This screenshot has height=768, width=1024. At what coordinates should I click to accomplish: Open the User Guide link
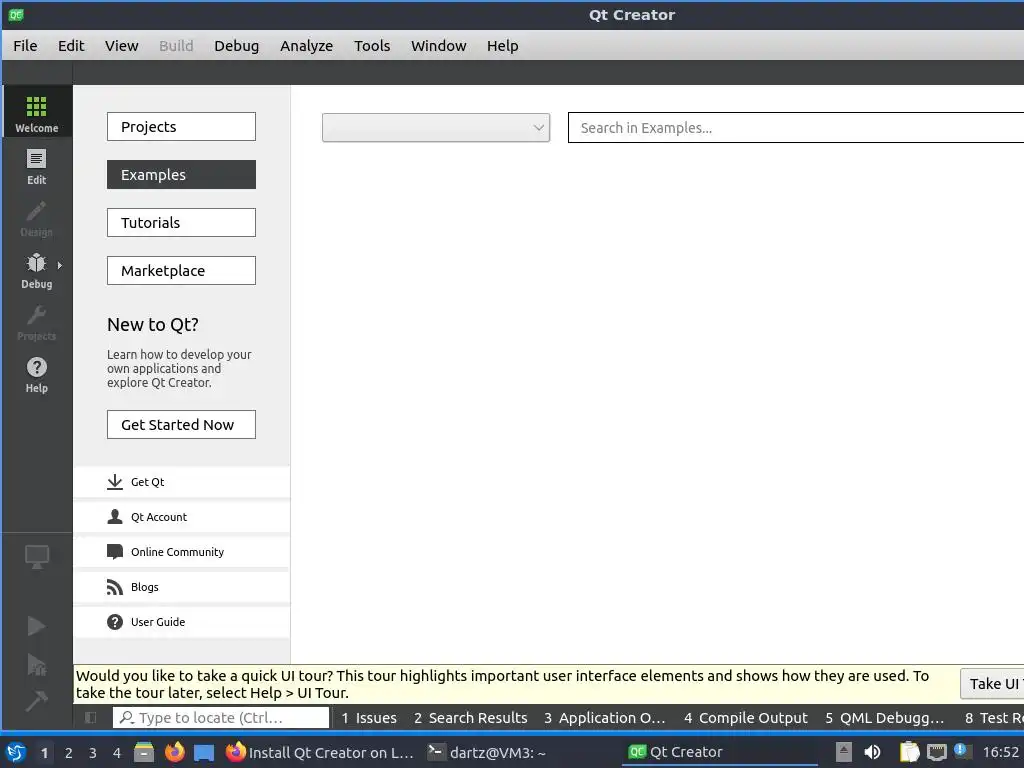point(182,622)
